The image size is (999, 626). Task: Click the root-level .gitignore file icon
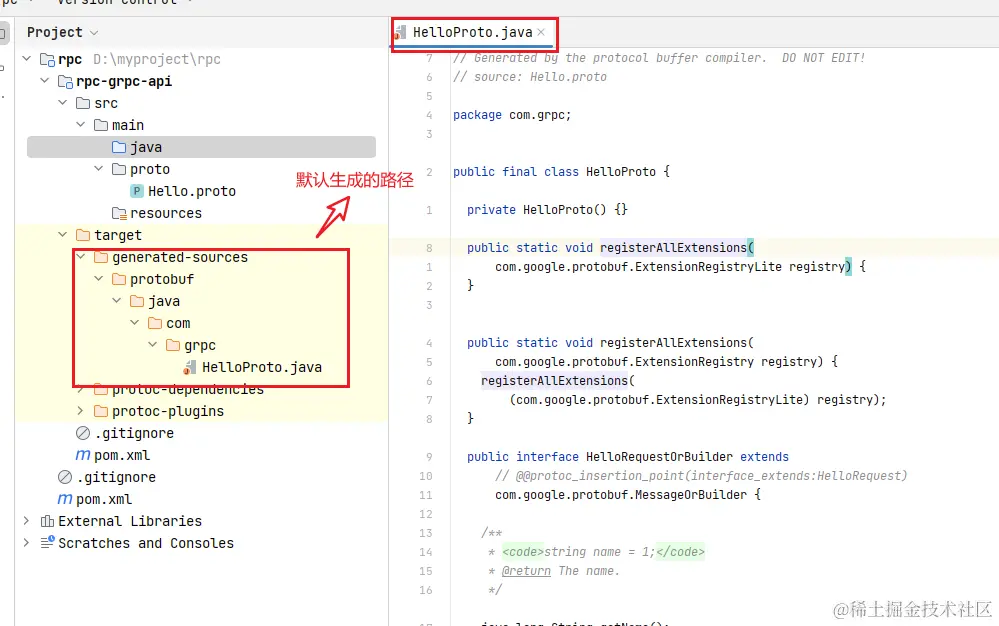[x=65, y=477]
